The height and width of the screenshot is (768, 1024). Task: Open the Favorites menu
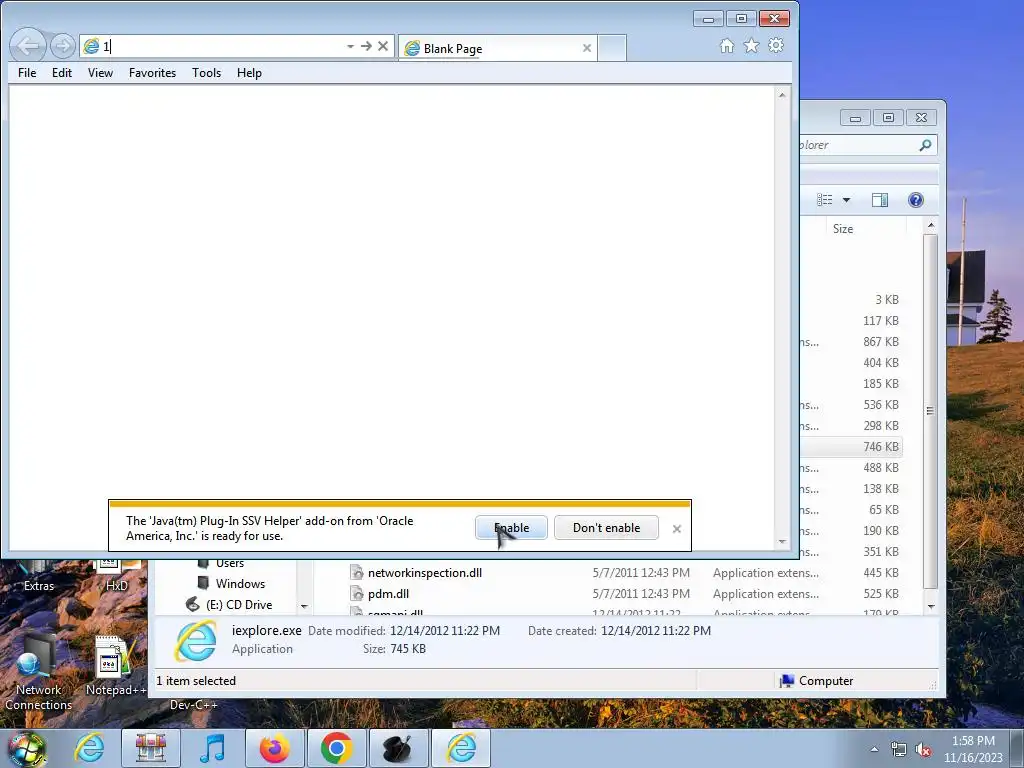tap(152, 72)
